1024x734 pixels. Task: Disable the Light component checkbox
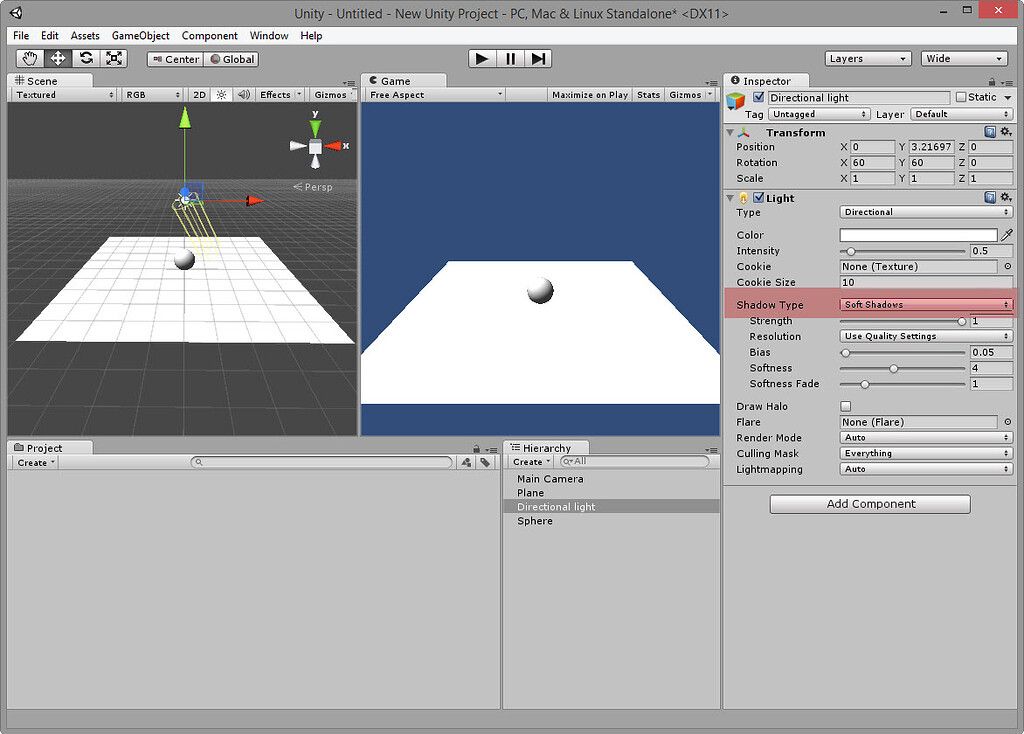[x=759, y=197]
